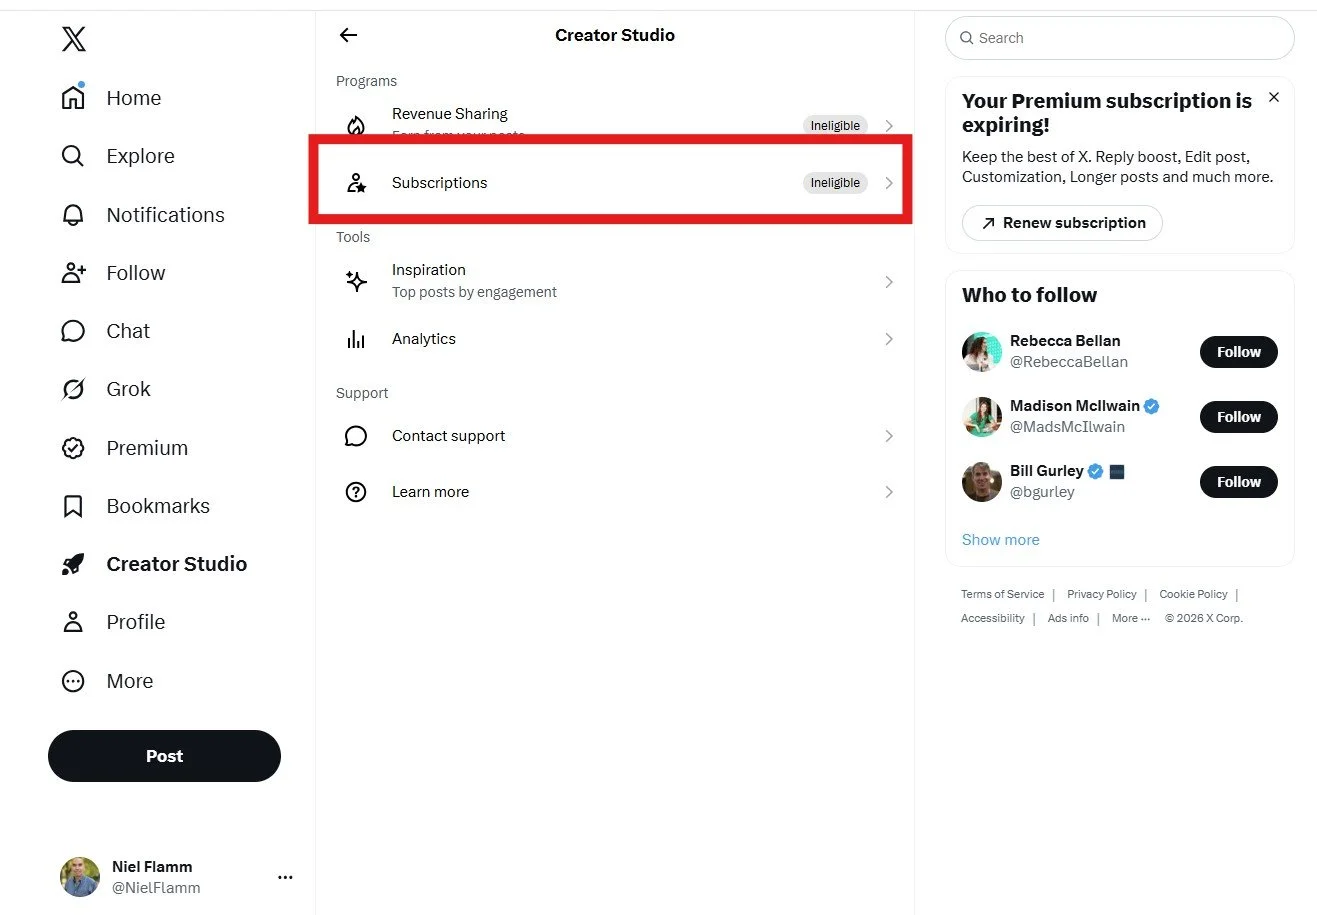Open Home via house icon
The height and width of the screenshot is (915, 1317).
point(73,97)
